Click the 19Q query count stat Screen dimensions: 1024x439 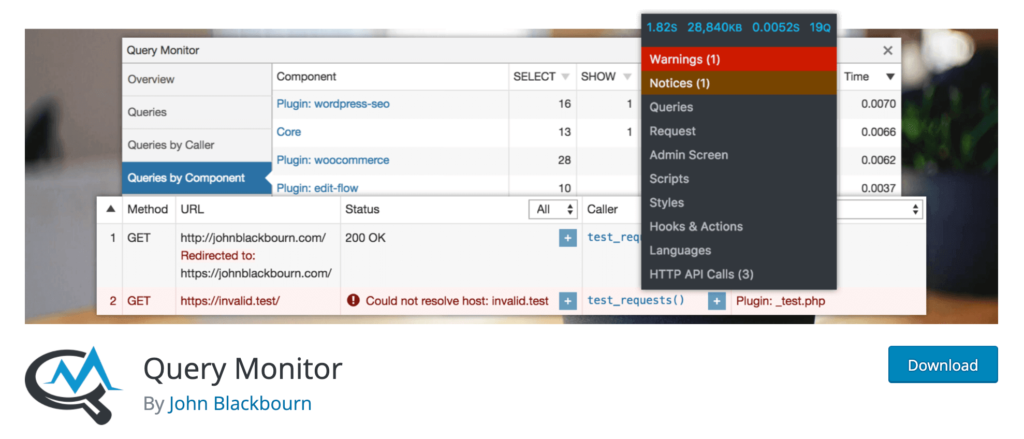click(820, 27)
